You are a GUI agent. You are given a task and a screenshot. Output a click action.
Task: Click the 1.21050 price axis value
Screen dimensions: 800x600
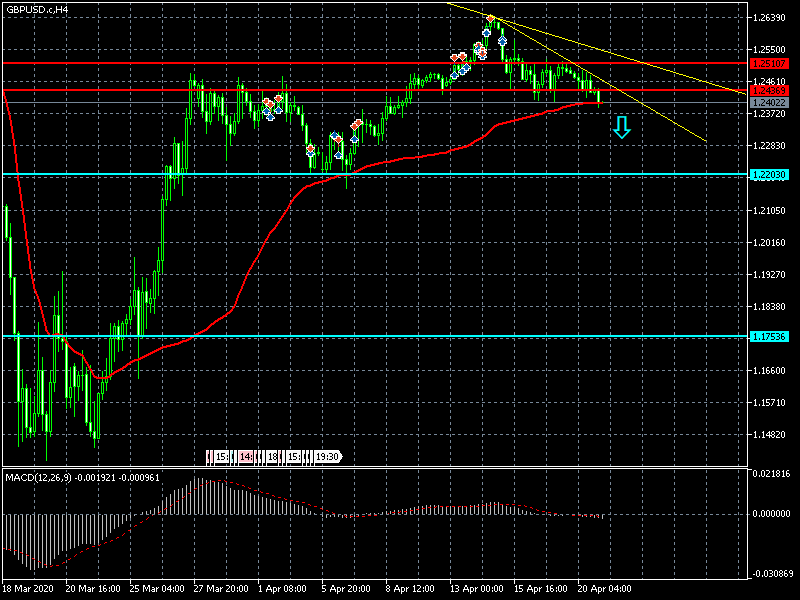pyautogui.click(x=769, y=210)
